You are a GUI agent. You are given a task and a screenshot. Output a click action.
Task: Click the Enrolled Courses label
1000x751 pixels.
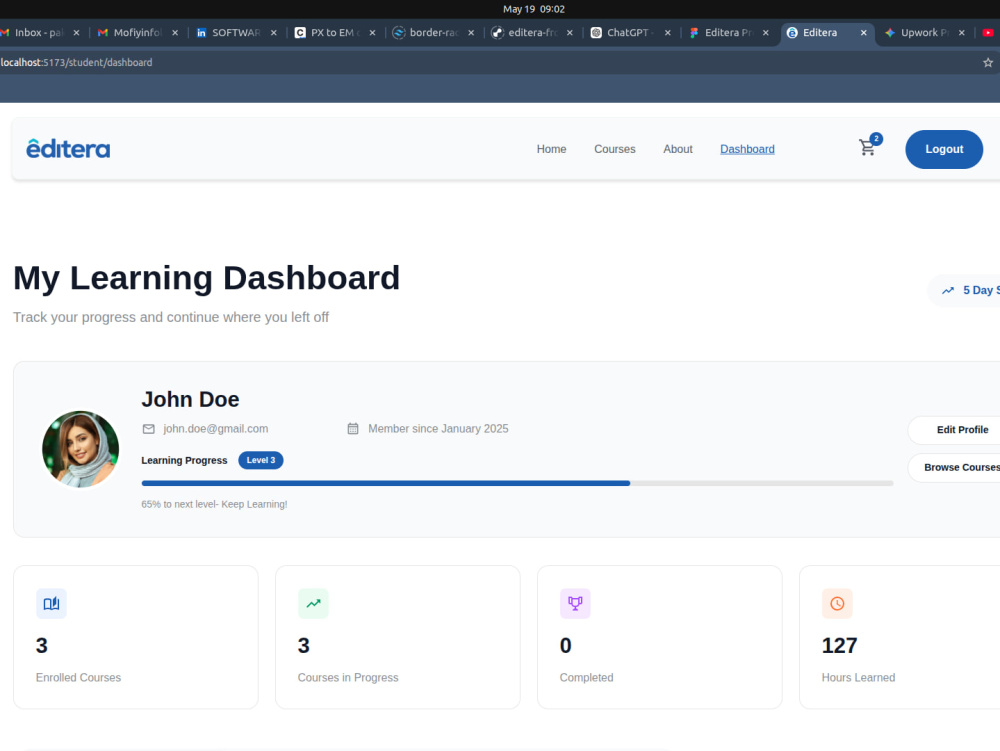(x=78, y=678)
